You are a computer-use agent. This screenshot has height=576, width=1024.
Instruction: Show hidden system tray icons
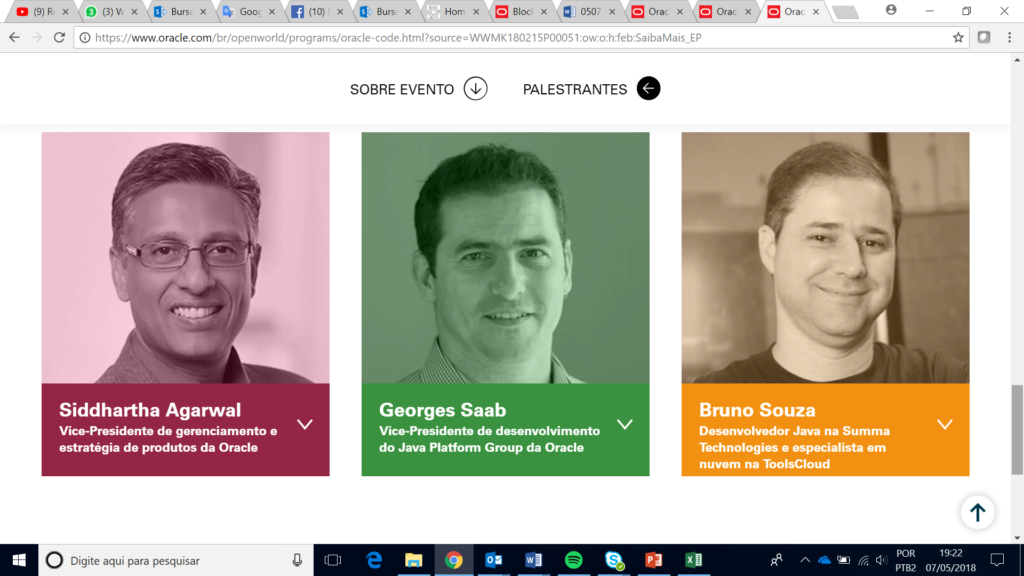click(805, 560)
